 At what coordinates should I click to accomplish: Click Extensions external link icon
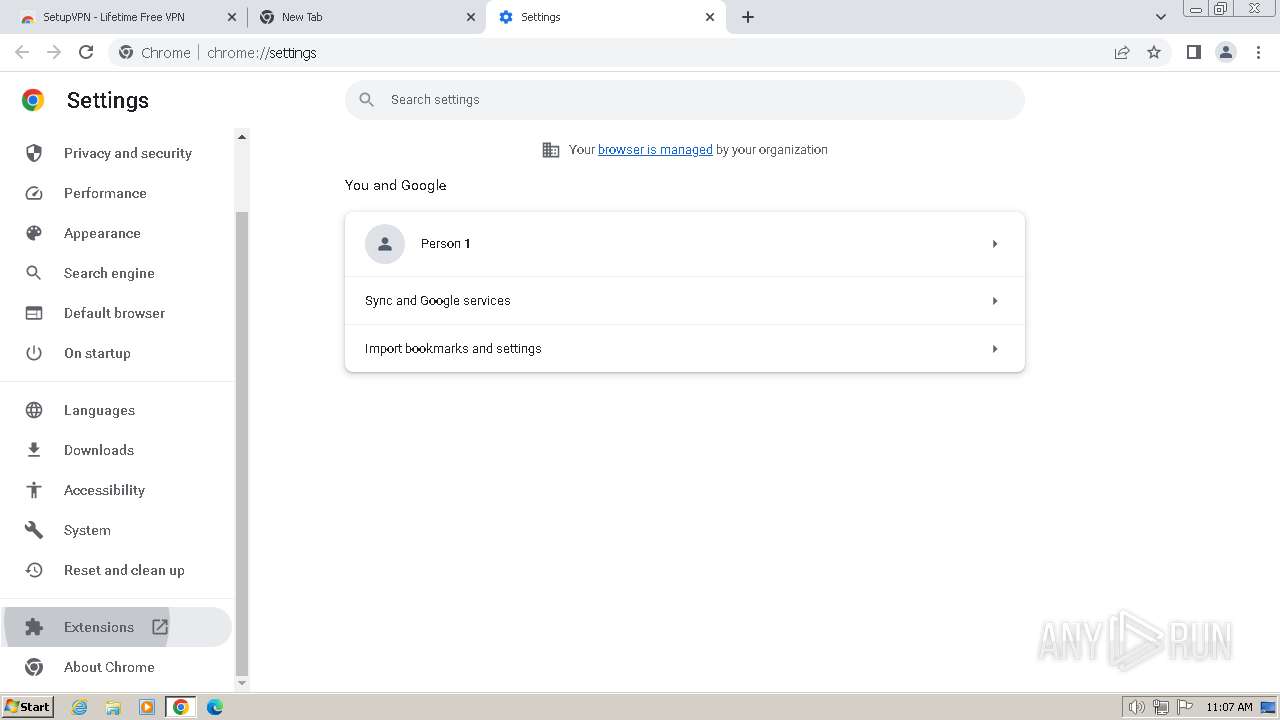pos(160,627)
